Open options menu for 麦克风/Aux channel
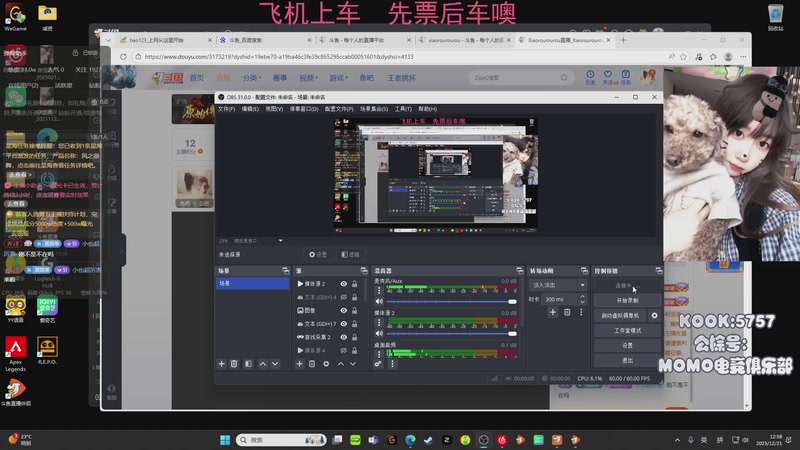The width and height of the screenshot is (800, 450). point(379,290)
